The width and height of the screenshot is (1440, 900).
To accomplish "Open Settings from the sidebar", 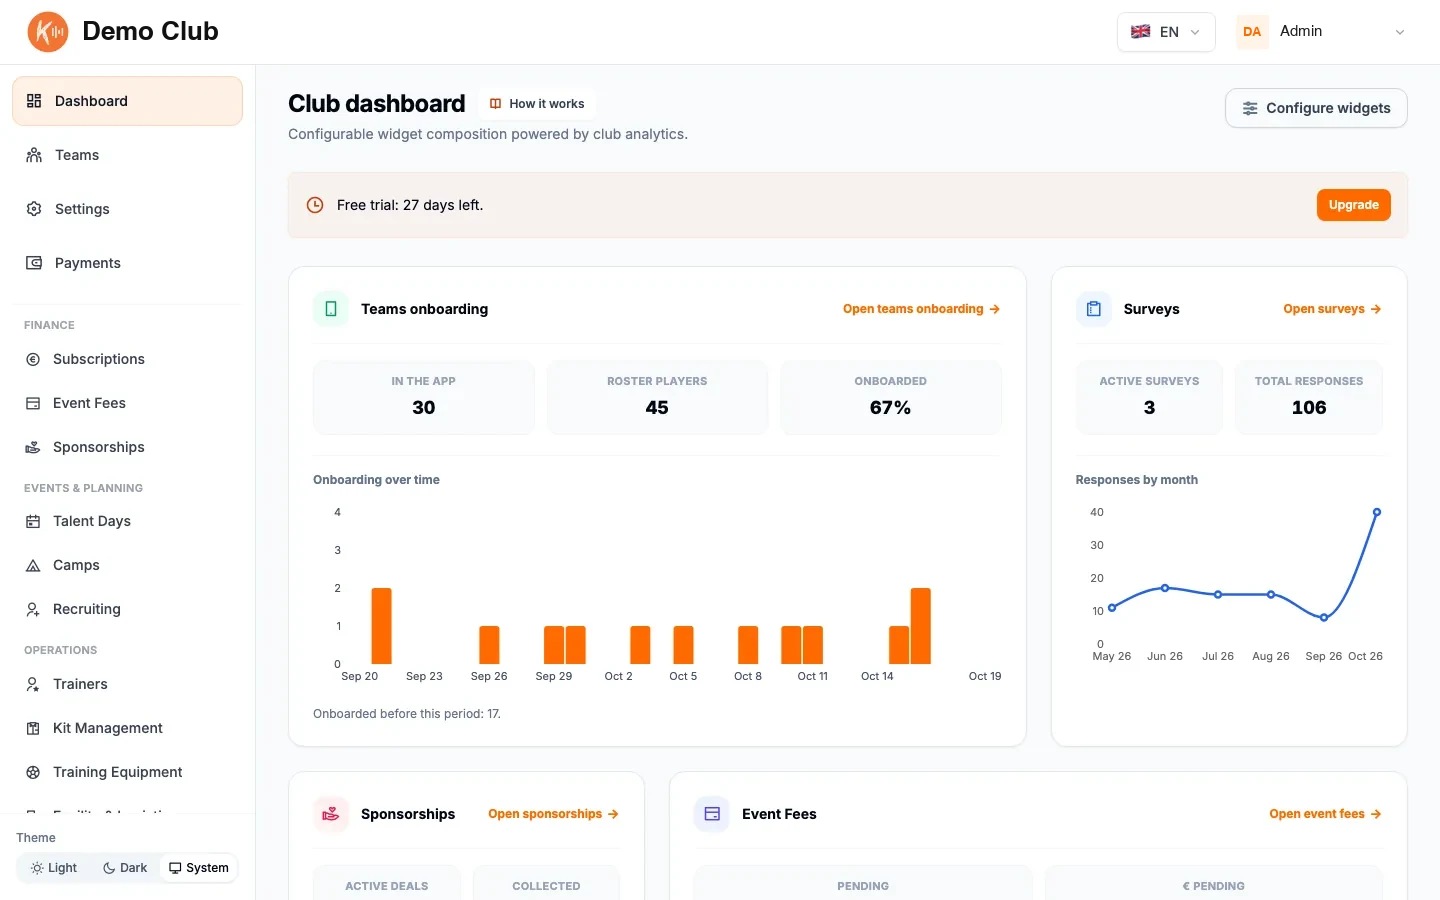I will 127,209.
